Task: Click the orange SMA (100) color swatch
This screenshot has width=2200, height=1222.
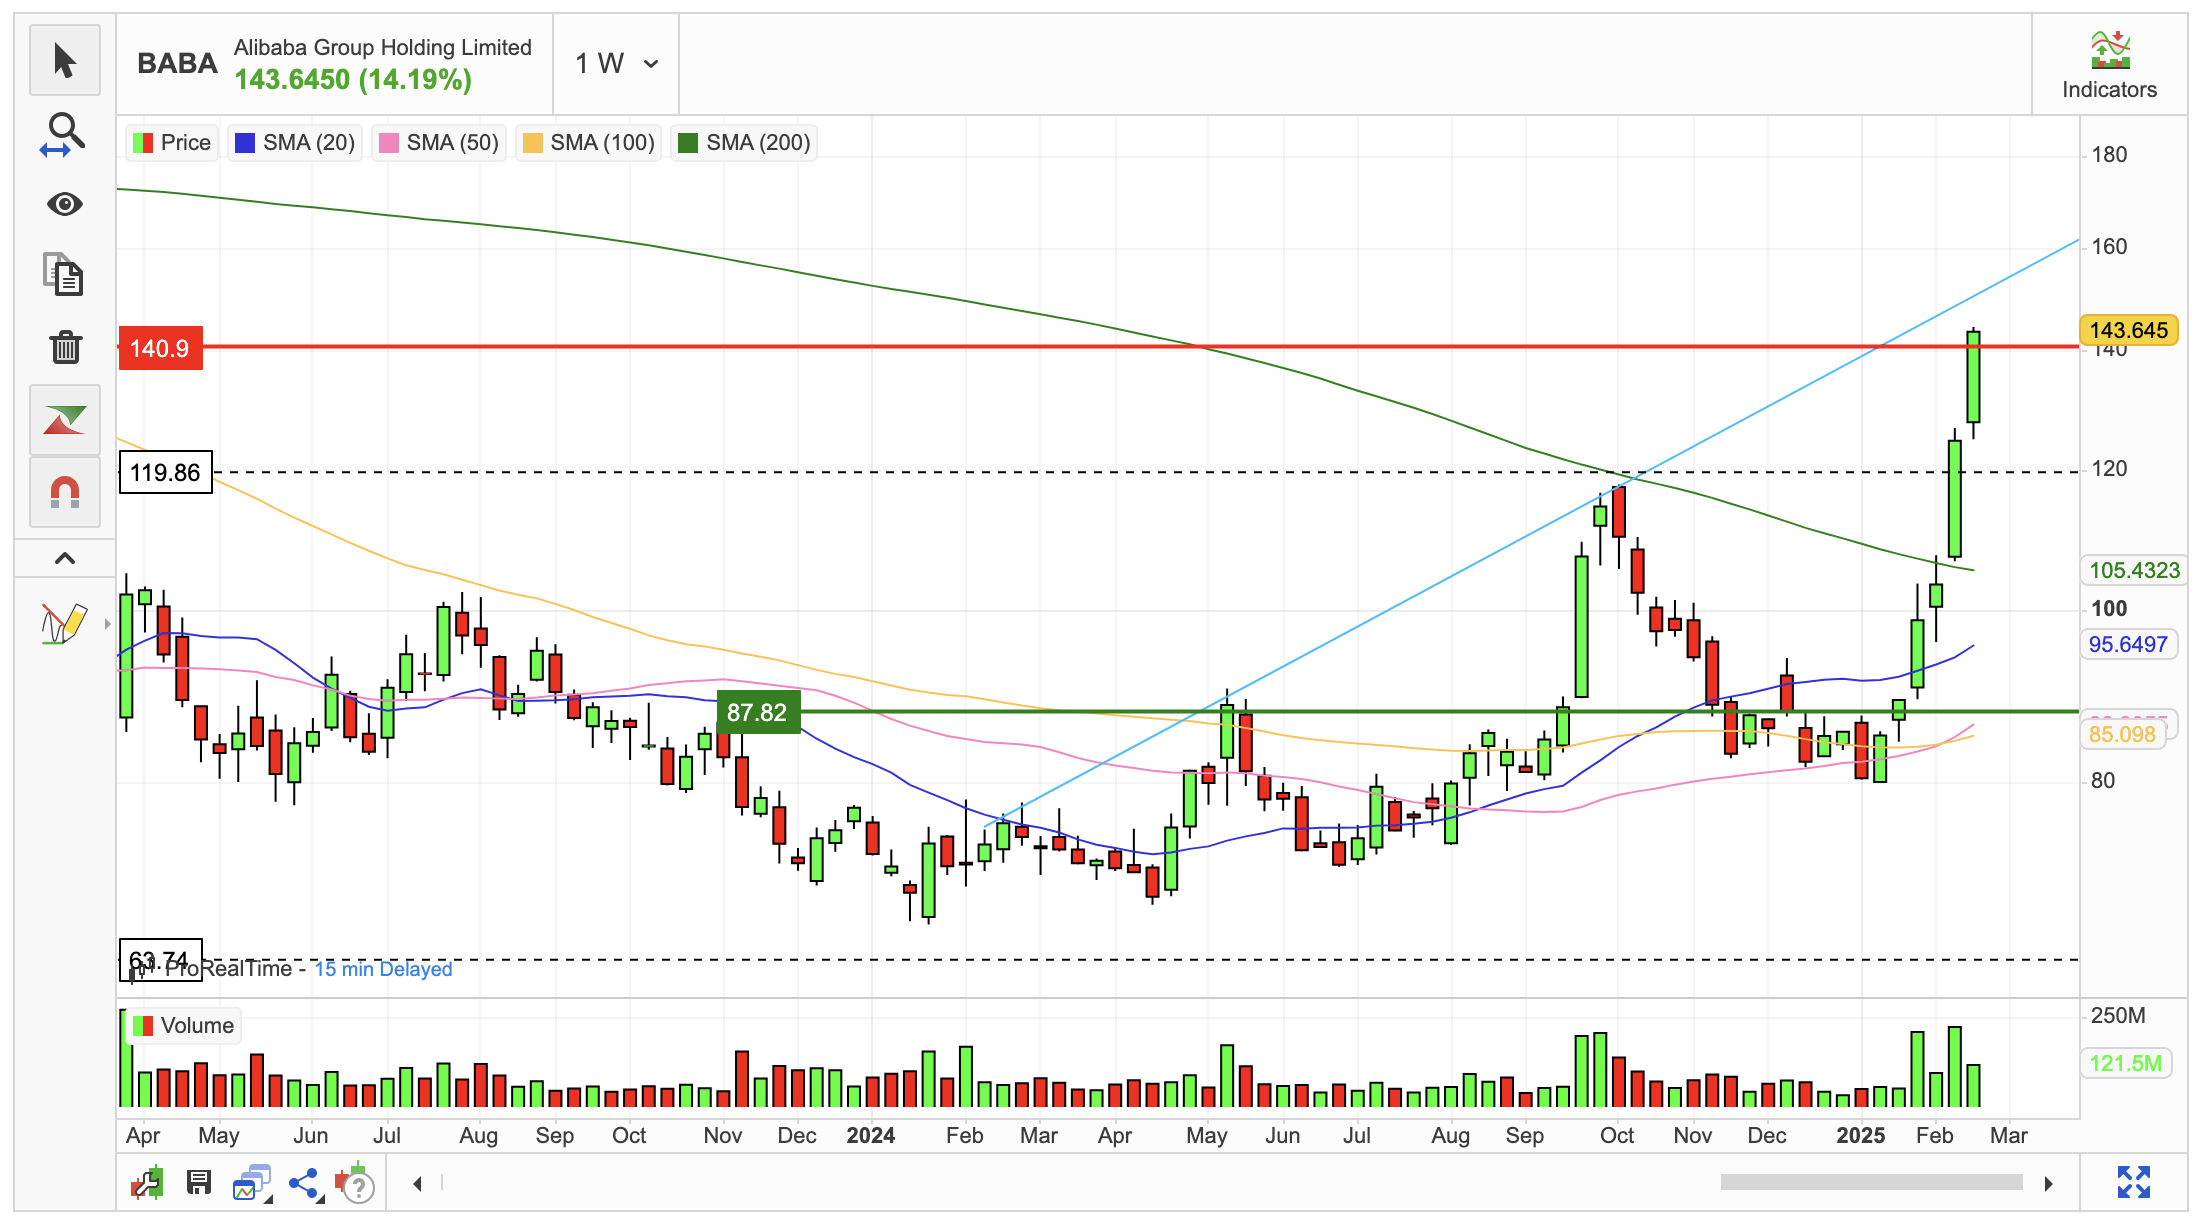Action: click(x=533, y=143)
